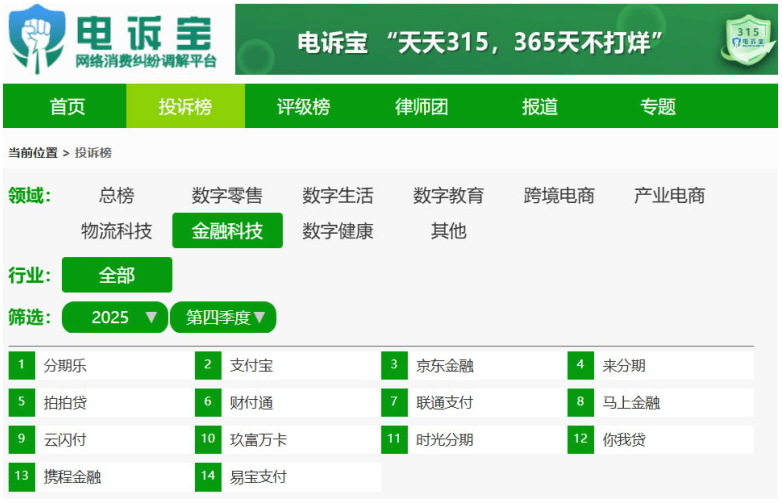Open rank 4 entry 来分期
This screenshot has height=503, width=782.
660,365
